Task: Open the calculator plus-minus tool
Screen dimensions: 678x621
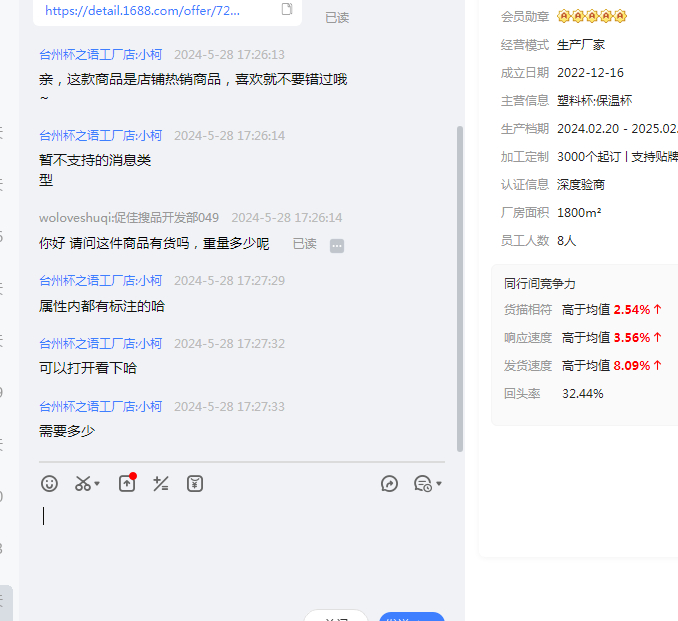Action: tap(160, 484)
